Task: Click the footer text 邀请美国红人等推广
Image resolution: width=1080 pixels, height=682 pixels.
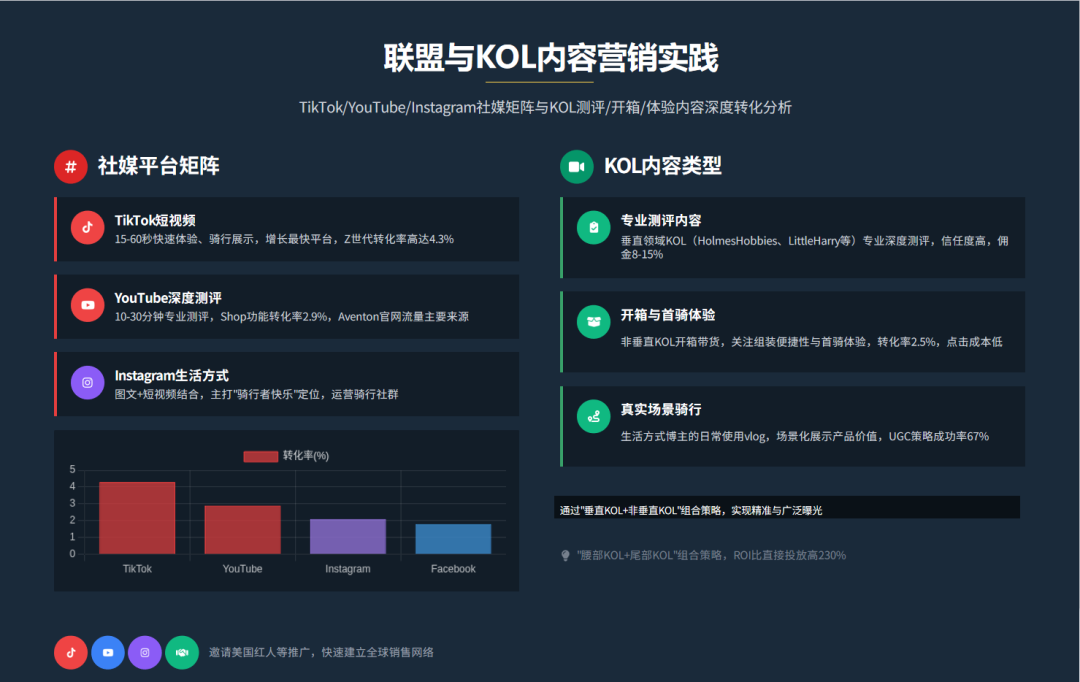Action: point(321,652)
